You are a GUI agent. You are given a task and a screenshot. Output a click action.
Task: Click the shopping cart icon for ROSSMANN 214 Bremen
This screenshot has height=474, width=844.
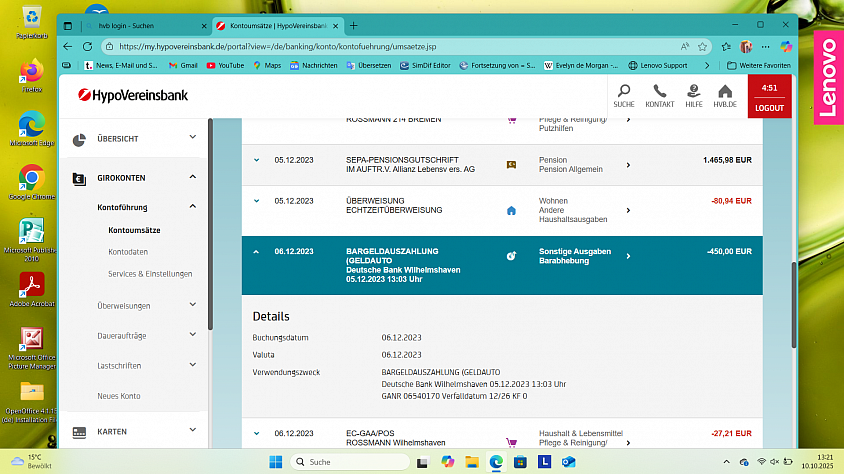[511, 120]
